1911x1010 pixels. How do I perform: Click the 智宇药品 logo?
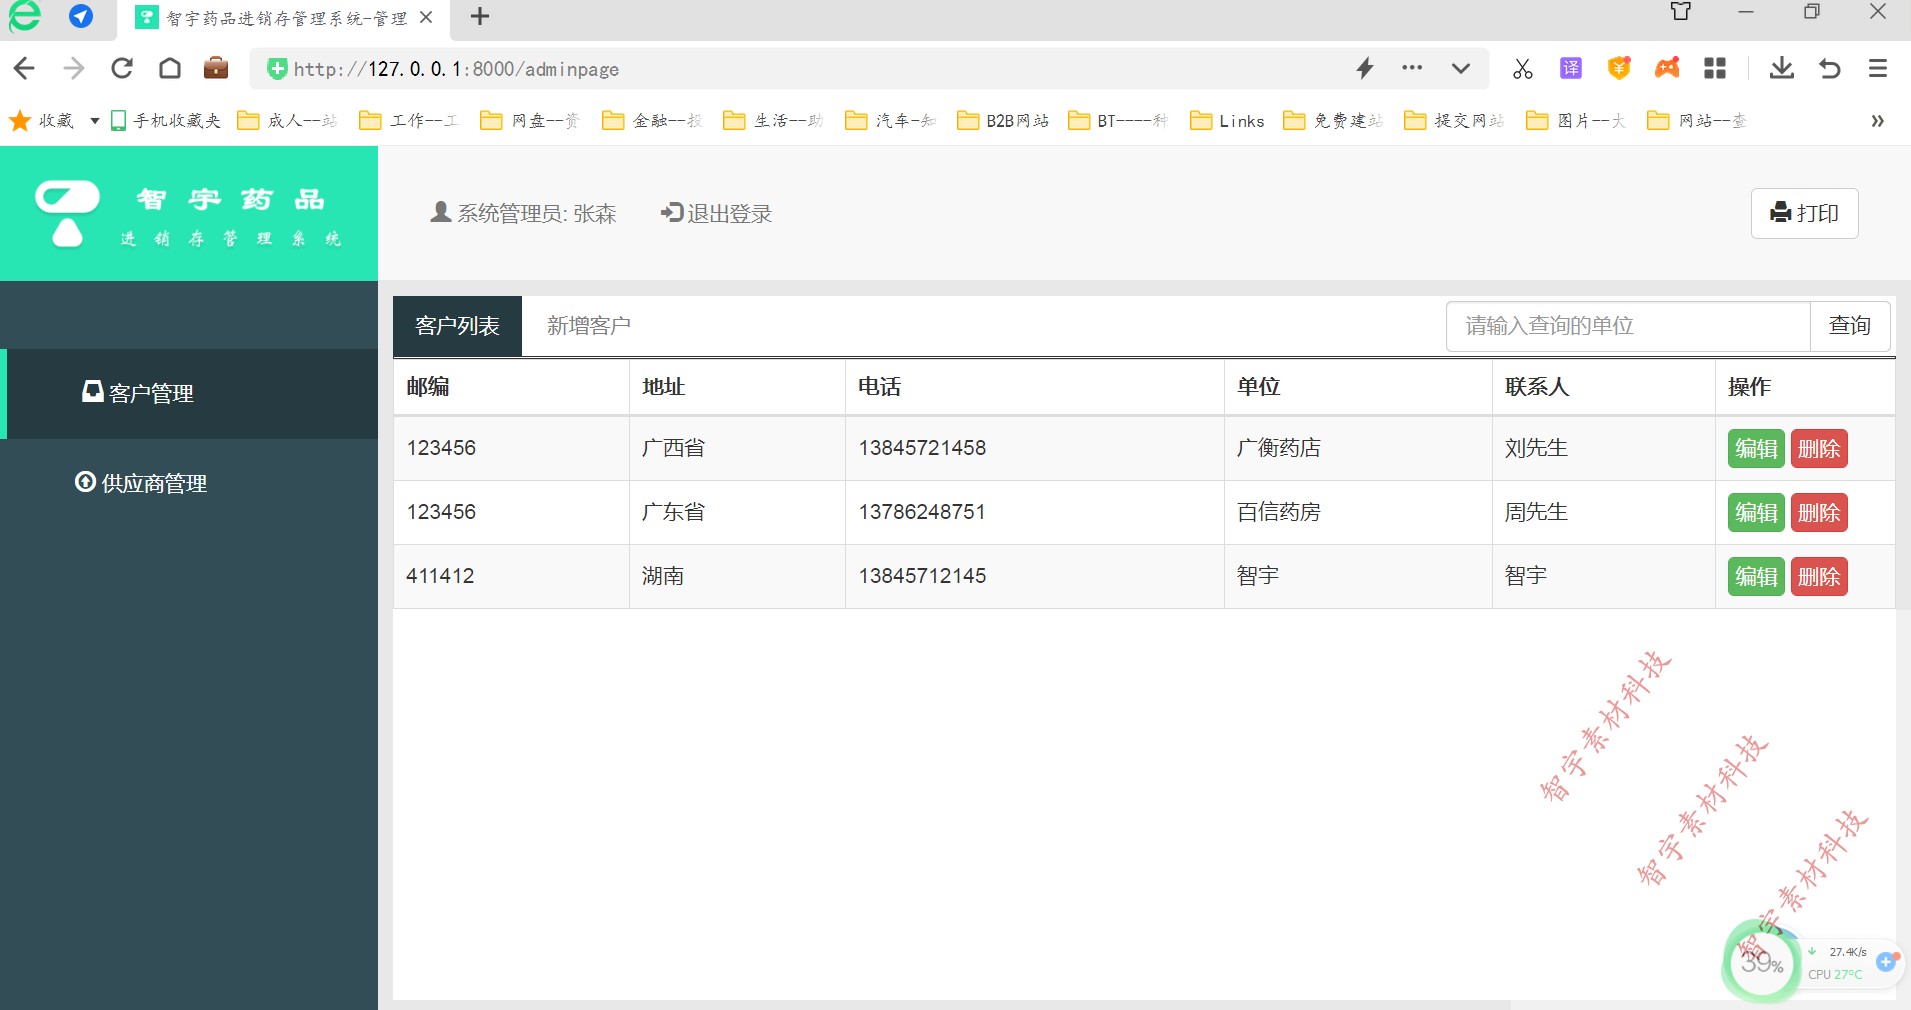189,213
